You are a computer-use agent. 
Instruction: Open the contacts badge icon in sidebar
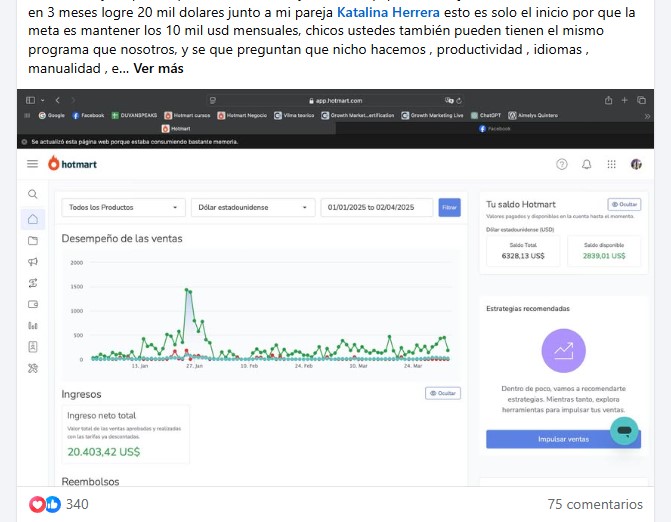[x=33, y=347]
